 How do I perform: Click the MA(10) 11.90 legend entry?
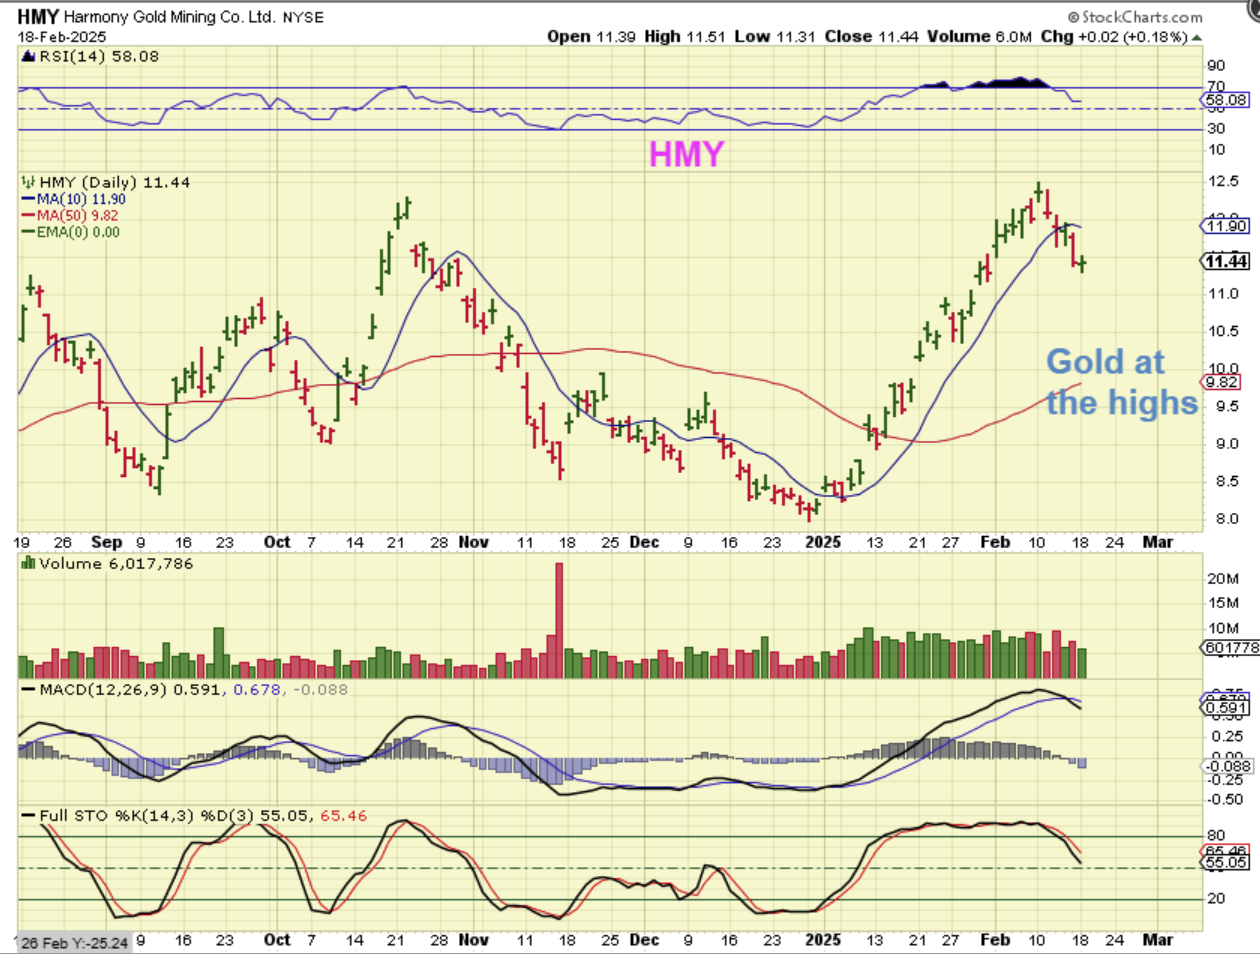click(82, 199)
